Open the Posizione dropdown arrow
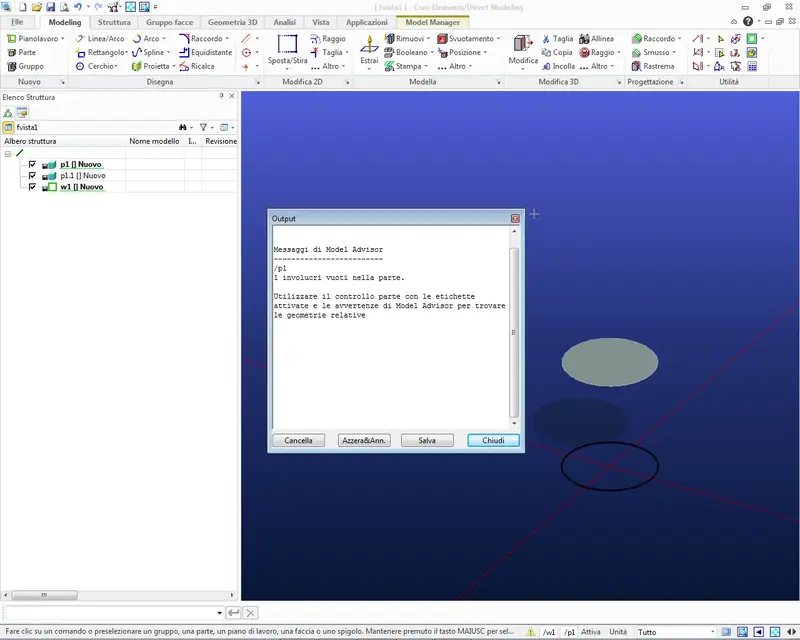800x640 pixels. (485, 52)
